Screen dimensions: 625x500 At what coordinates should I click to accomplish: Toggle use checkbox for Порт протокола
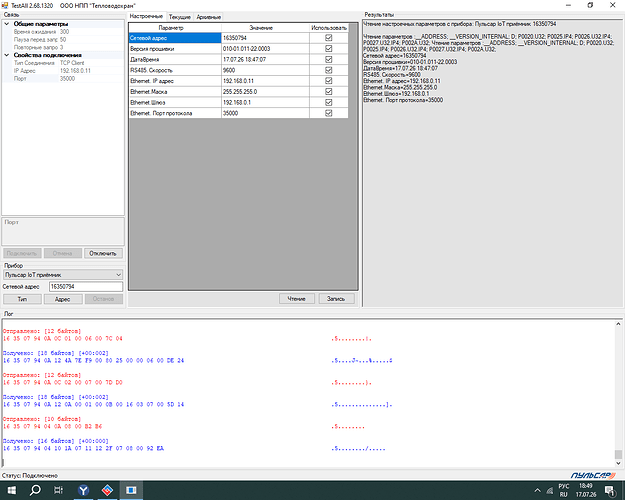coord(328,113)
